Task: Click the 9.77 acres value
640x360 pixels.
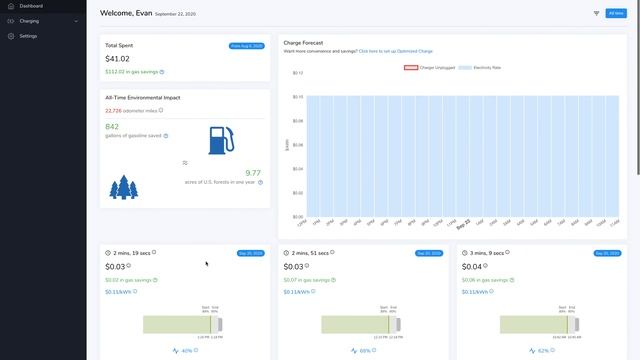Action: coord(253,173)
